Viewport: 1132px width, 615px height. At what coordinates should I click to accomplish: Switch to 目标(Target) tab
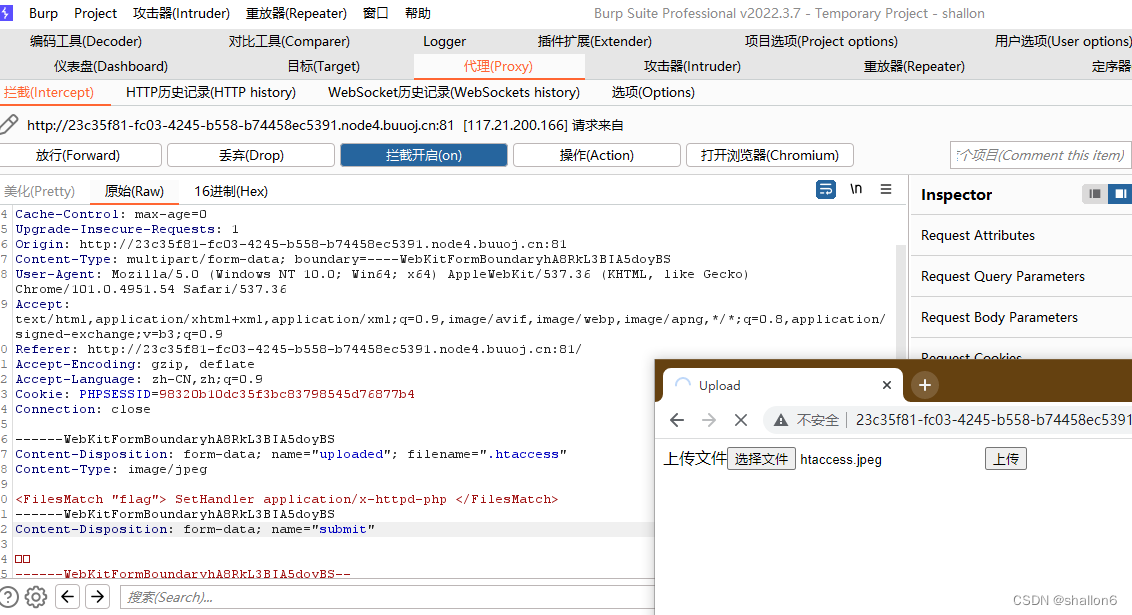323,66
